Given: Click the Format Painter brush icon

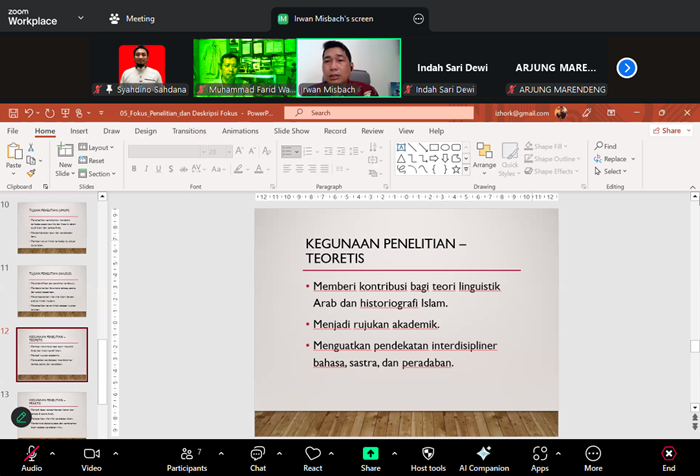Looking at the screenshot, I should pyautogui.click(x=31, y=173).
